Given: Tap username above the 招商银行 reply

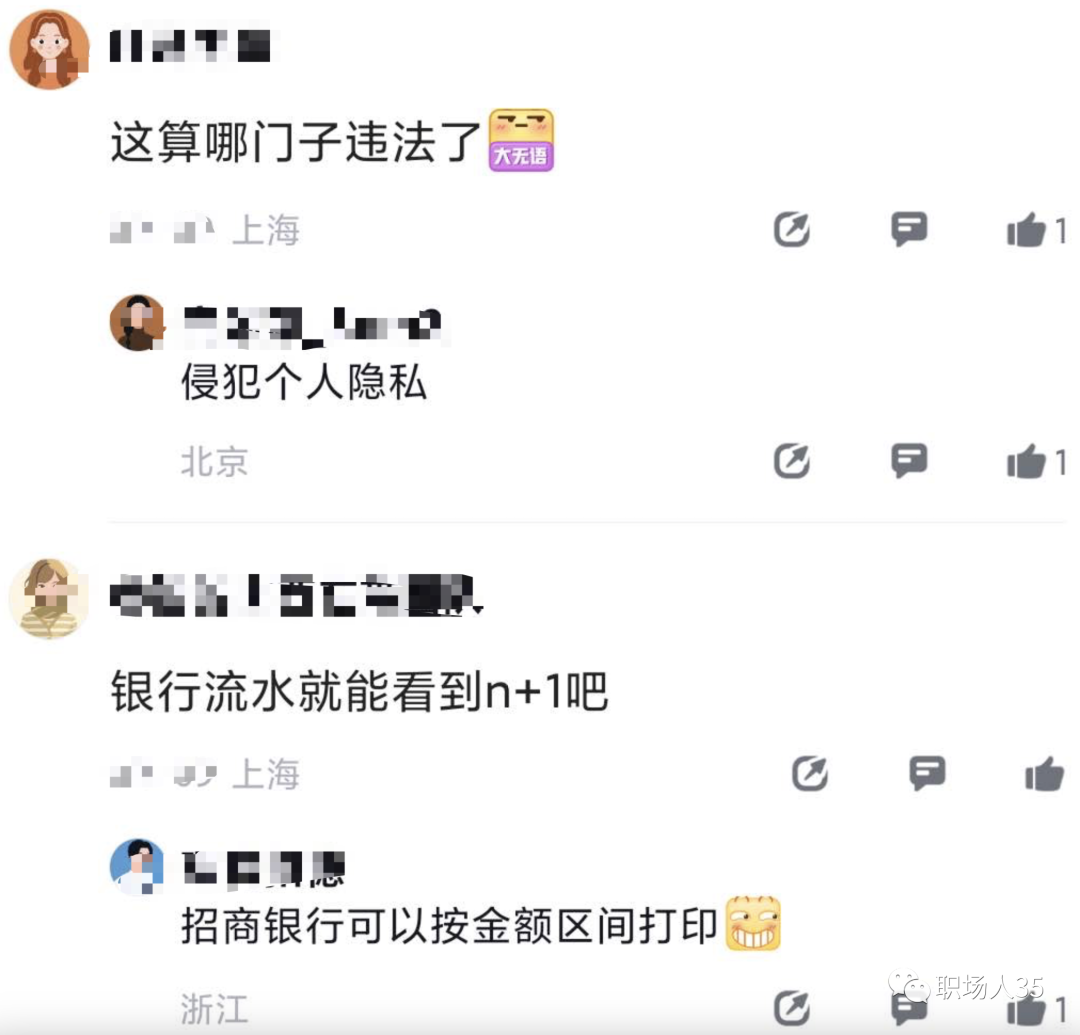Looking at the screenshot, I should tap(264, 868).
